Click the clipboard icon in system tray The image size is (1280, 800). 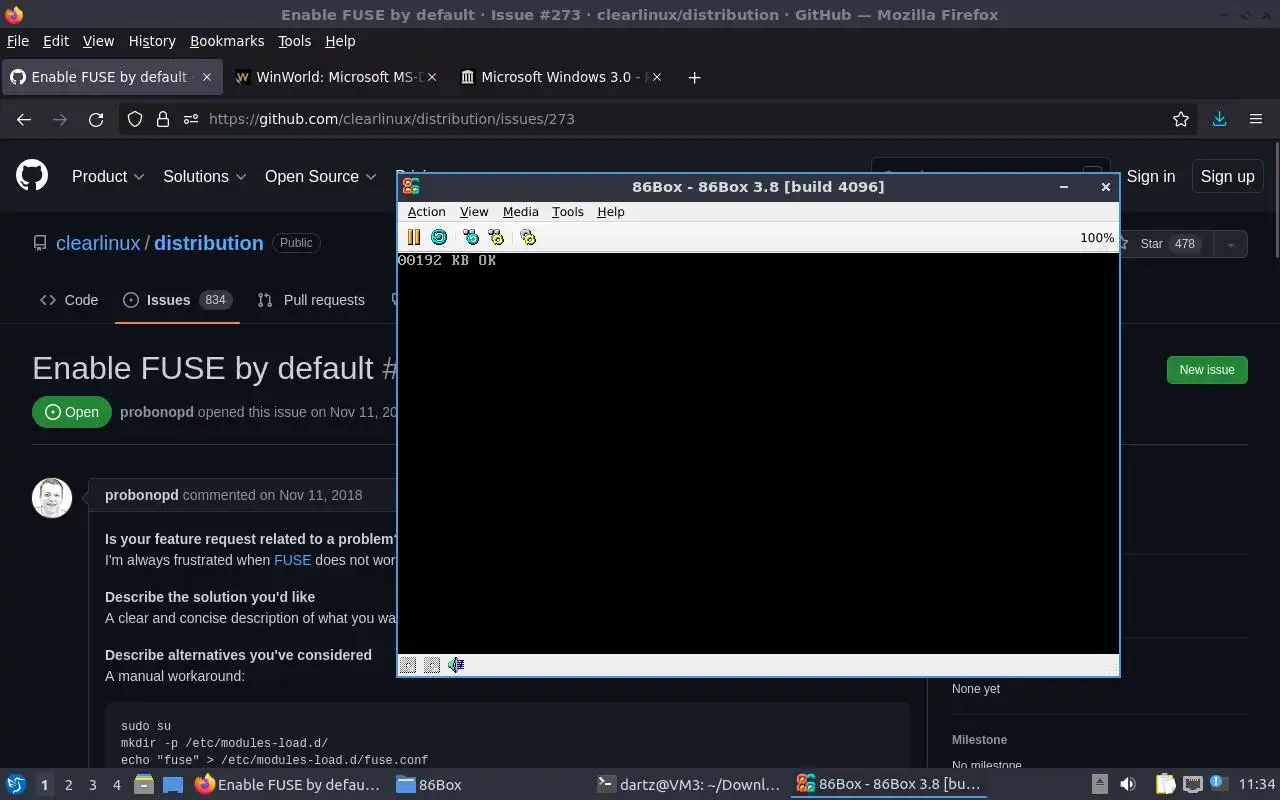[1165, 785]
